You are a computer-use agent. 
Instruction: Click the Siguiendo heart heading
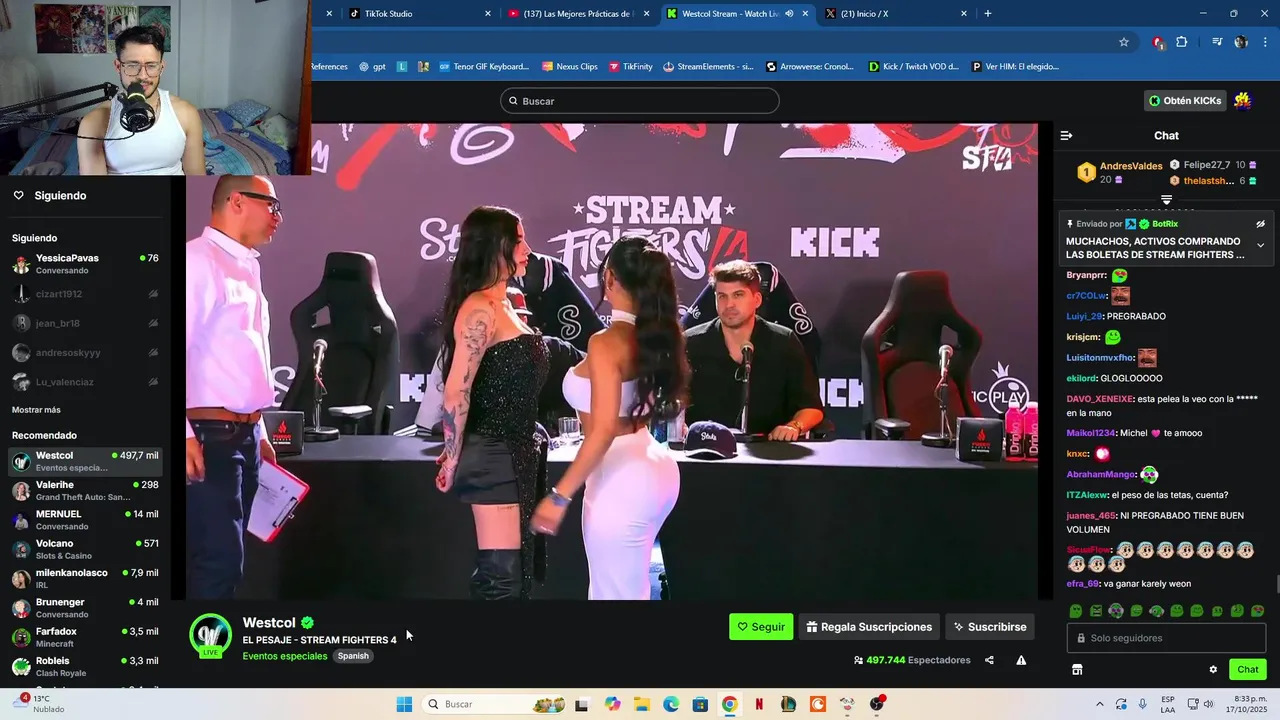click(x=50, y=195)
